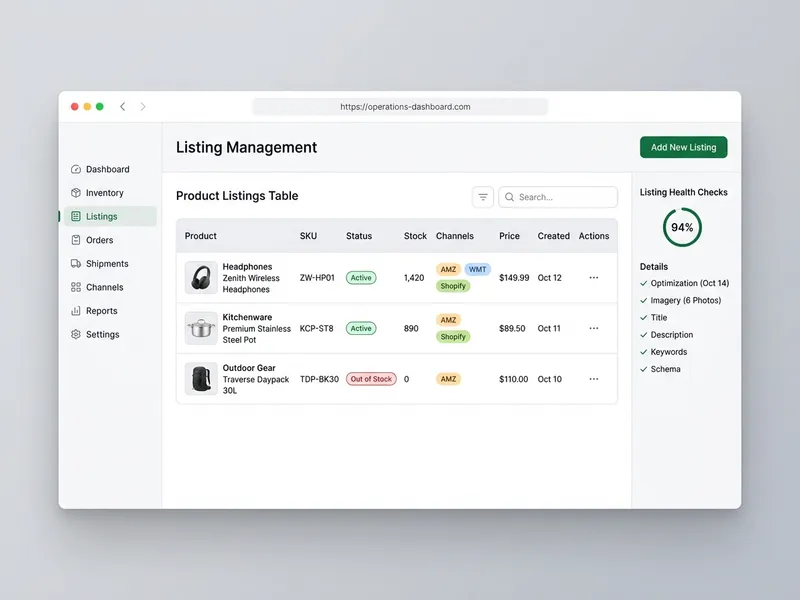Click the price $110.00

(x=513, y=379)
